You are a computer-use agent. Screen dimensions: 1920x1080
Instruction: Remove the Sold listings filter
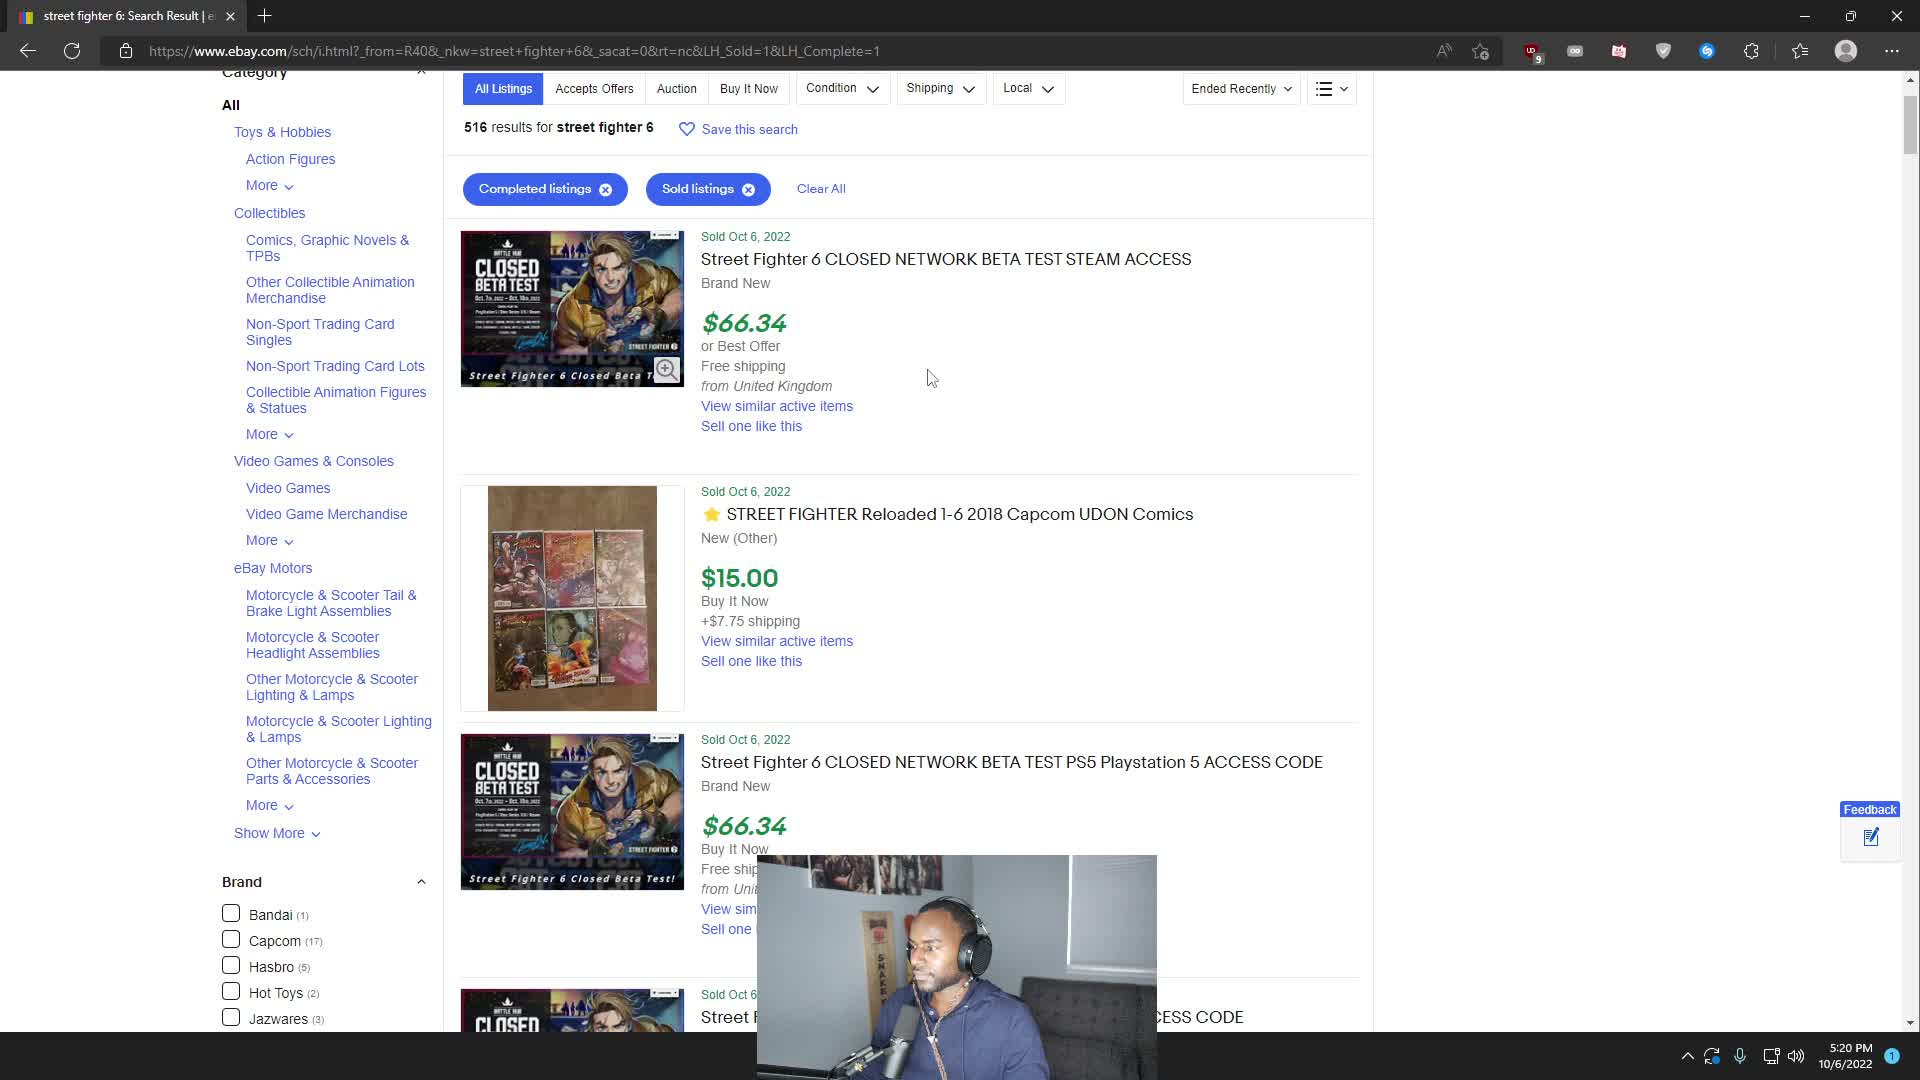pos(748,189)
